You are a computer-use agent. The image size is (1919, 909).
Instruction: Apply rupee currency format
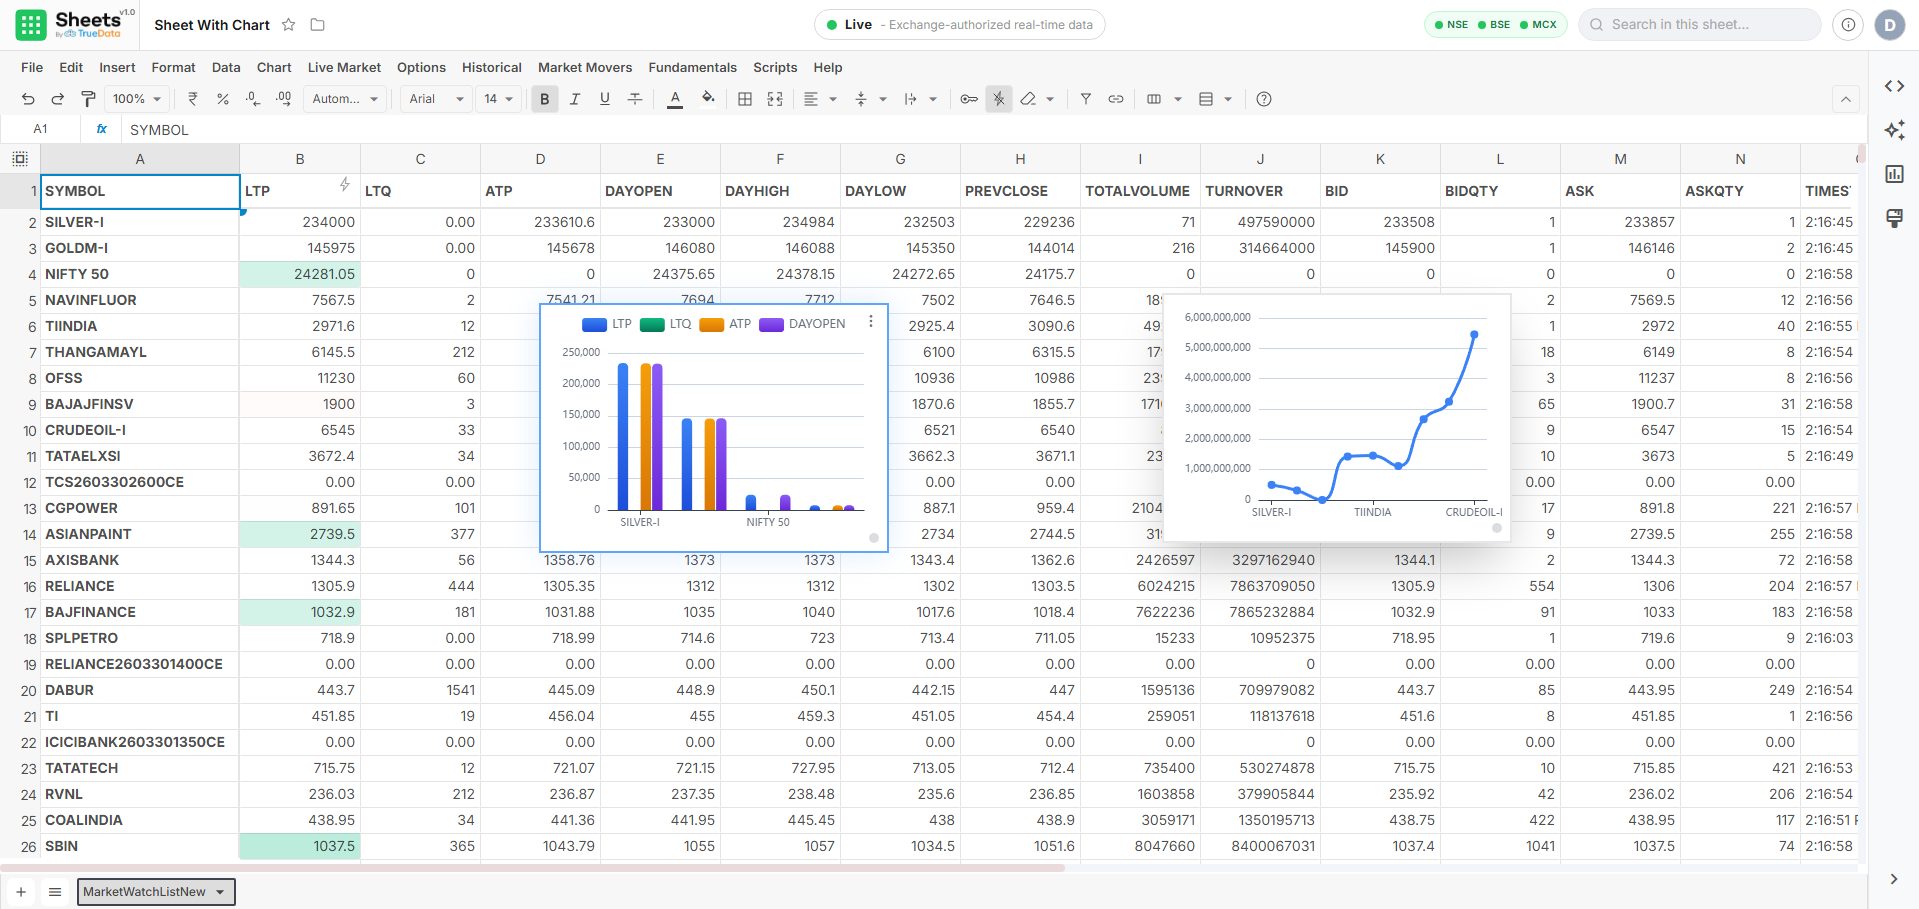pos(193,99)
